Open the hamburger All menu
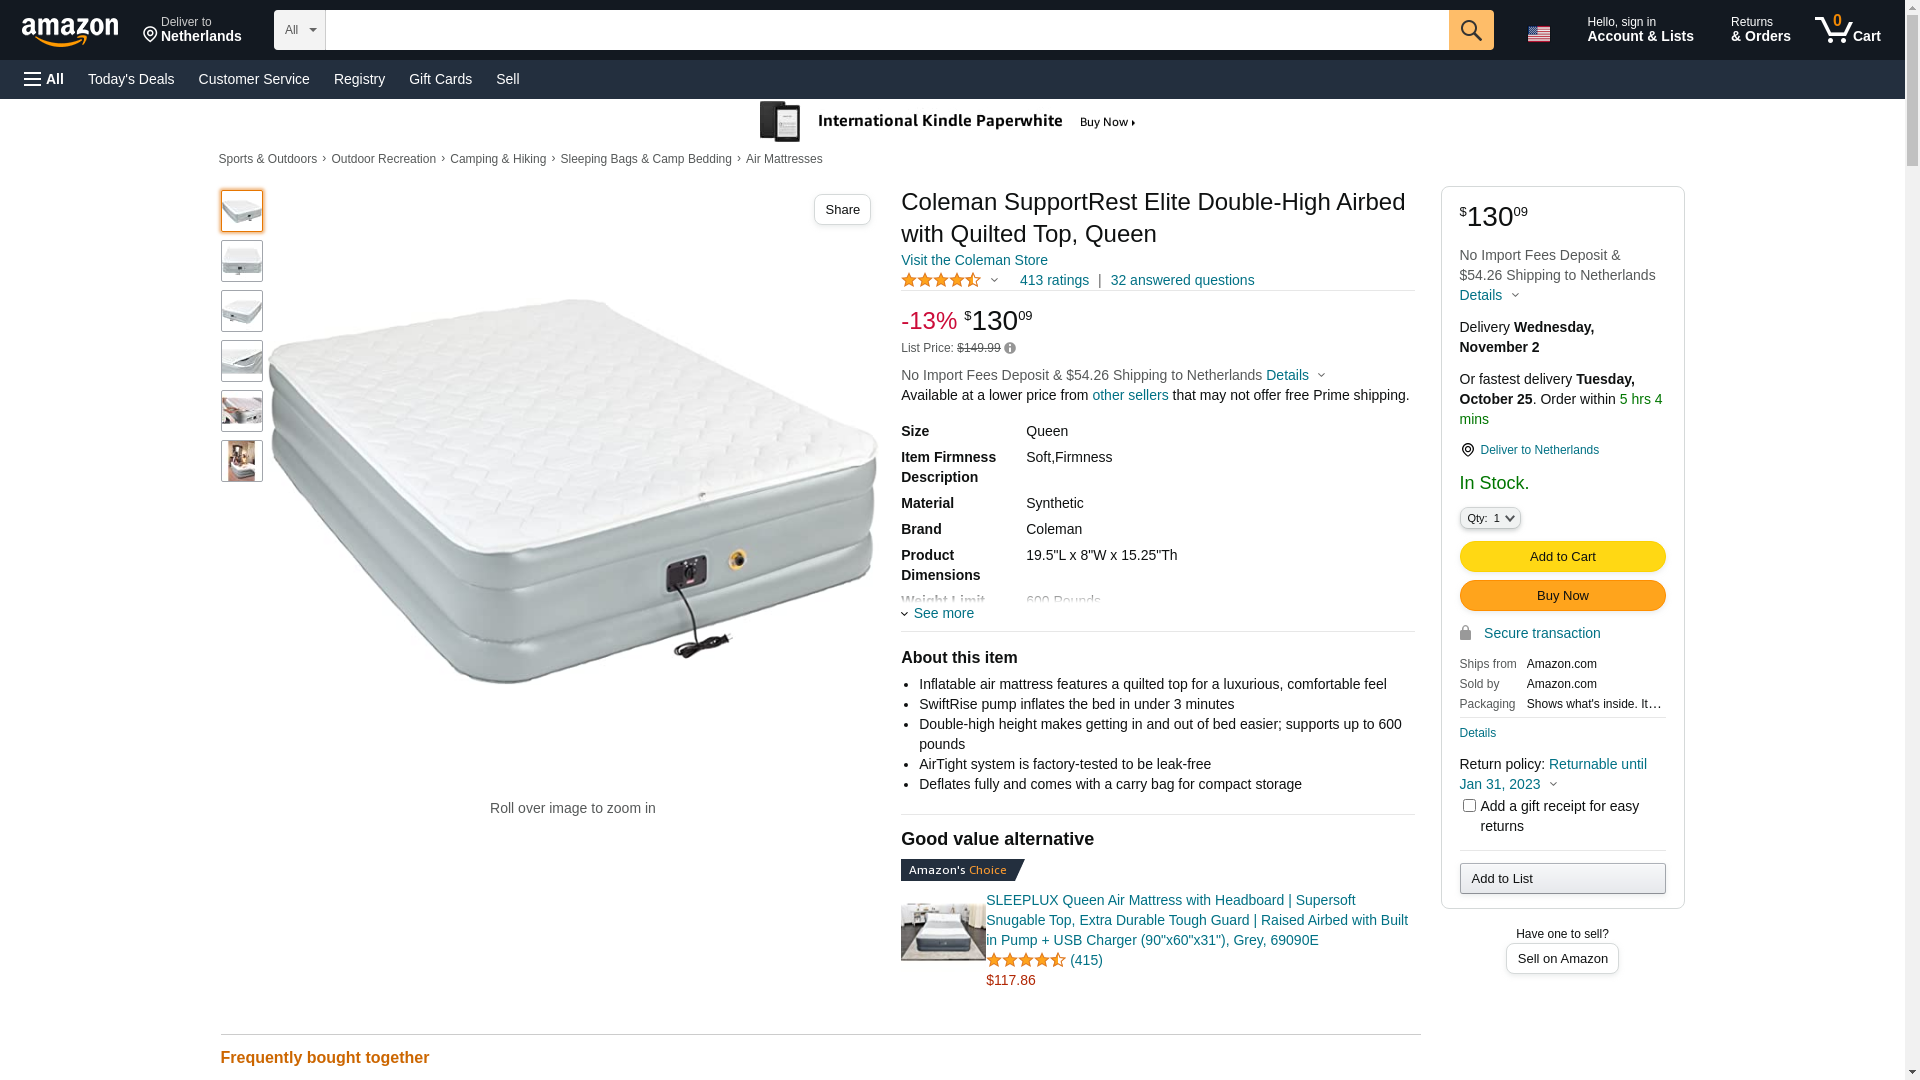 coord(44,79)
